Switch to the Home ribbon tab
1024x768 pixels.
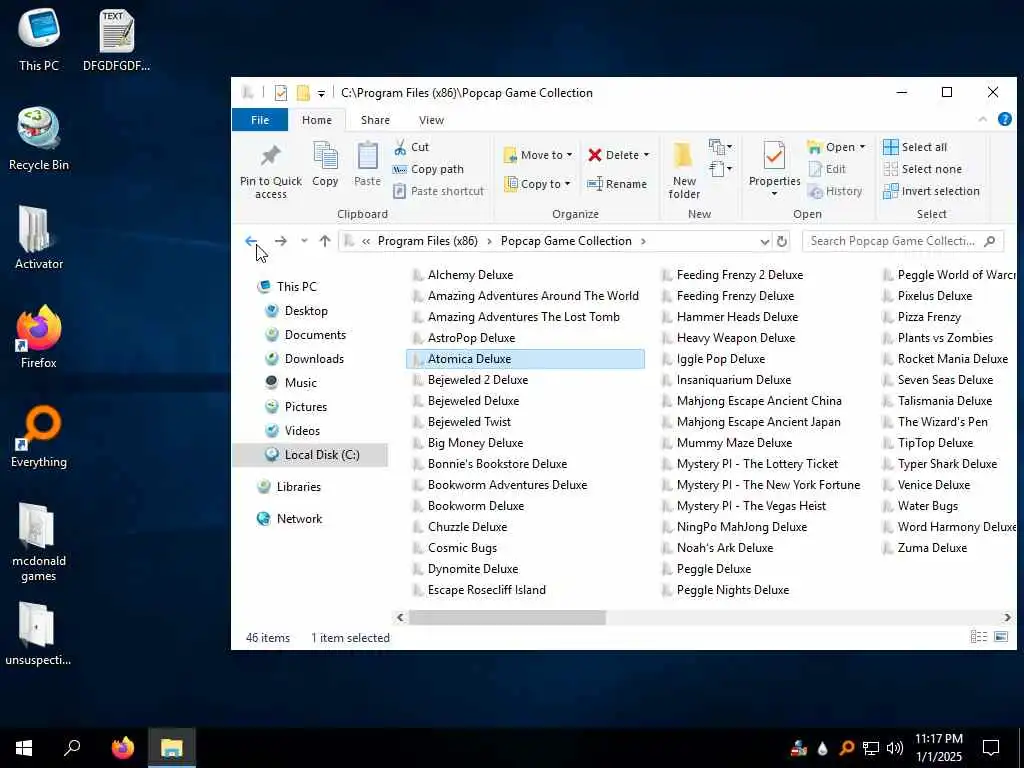click(317, 120)
